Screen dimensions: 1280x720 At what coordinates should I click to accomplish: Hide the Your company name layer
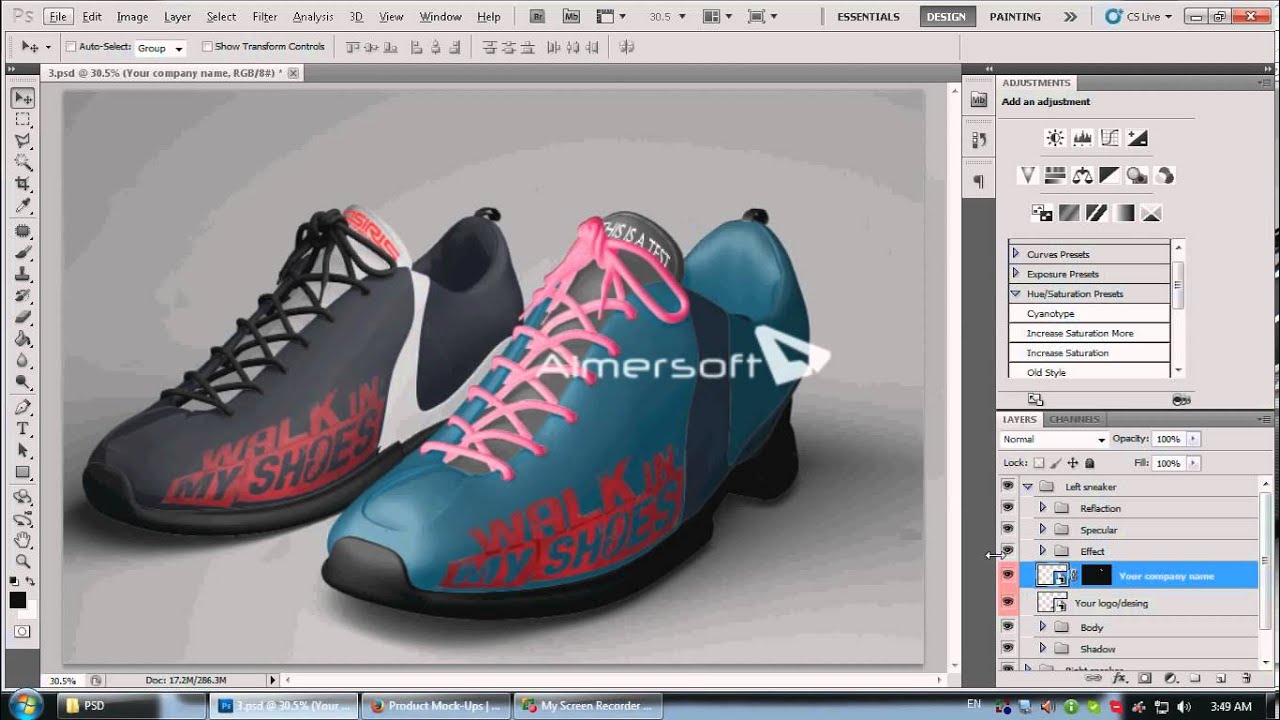[1007, 575]
